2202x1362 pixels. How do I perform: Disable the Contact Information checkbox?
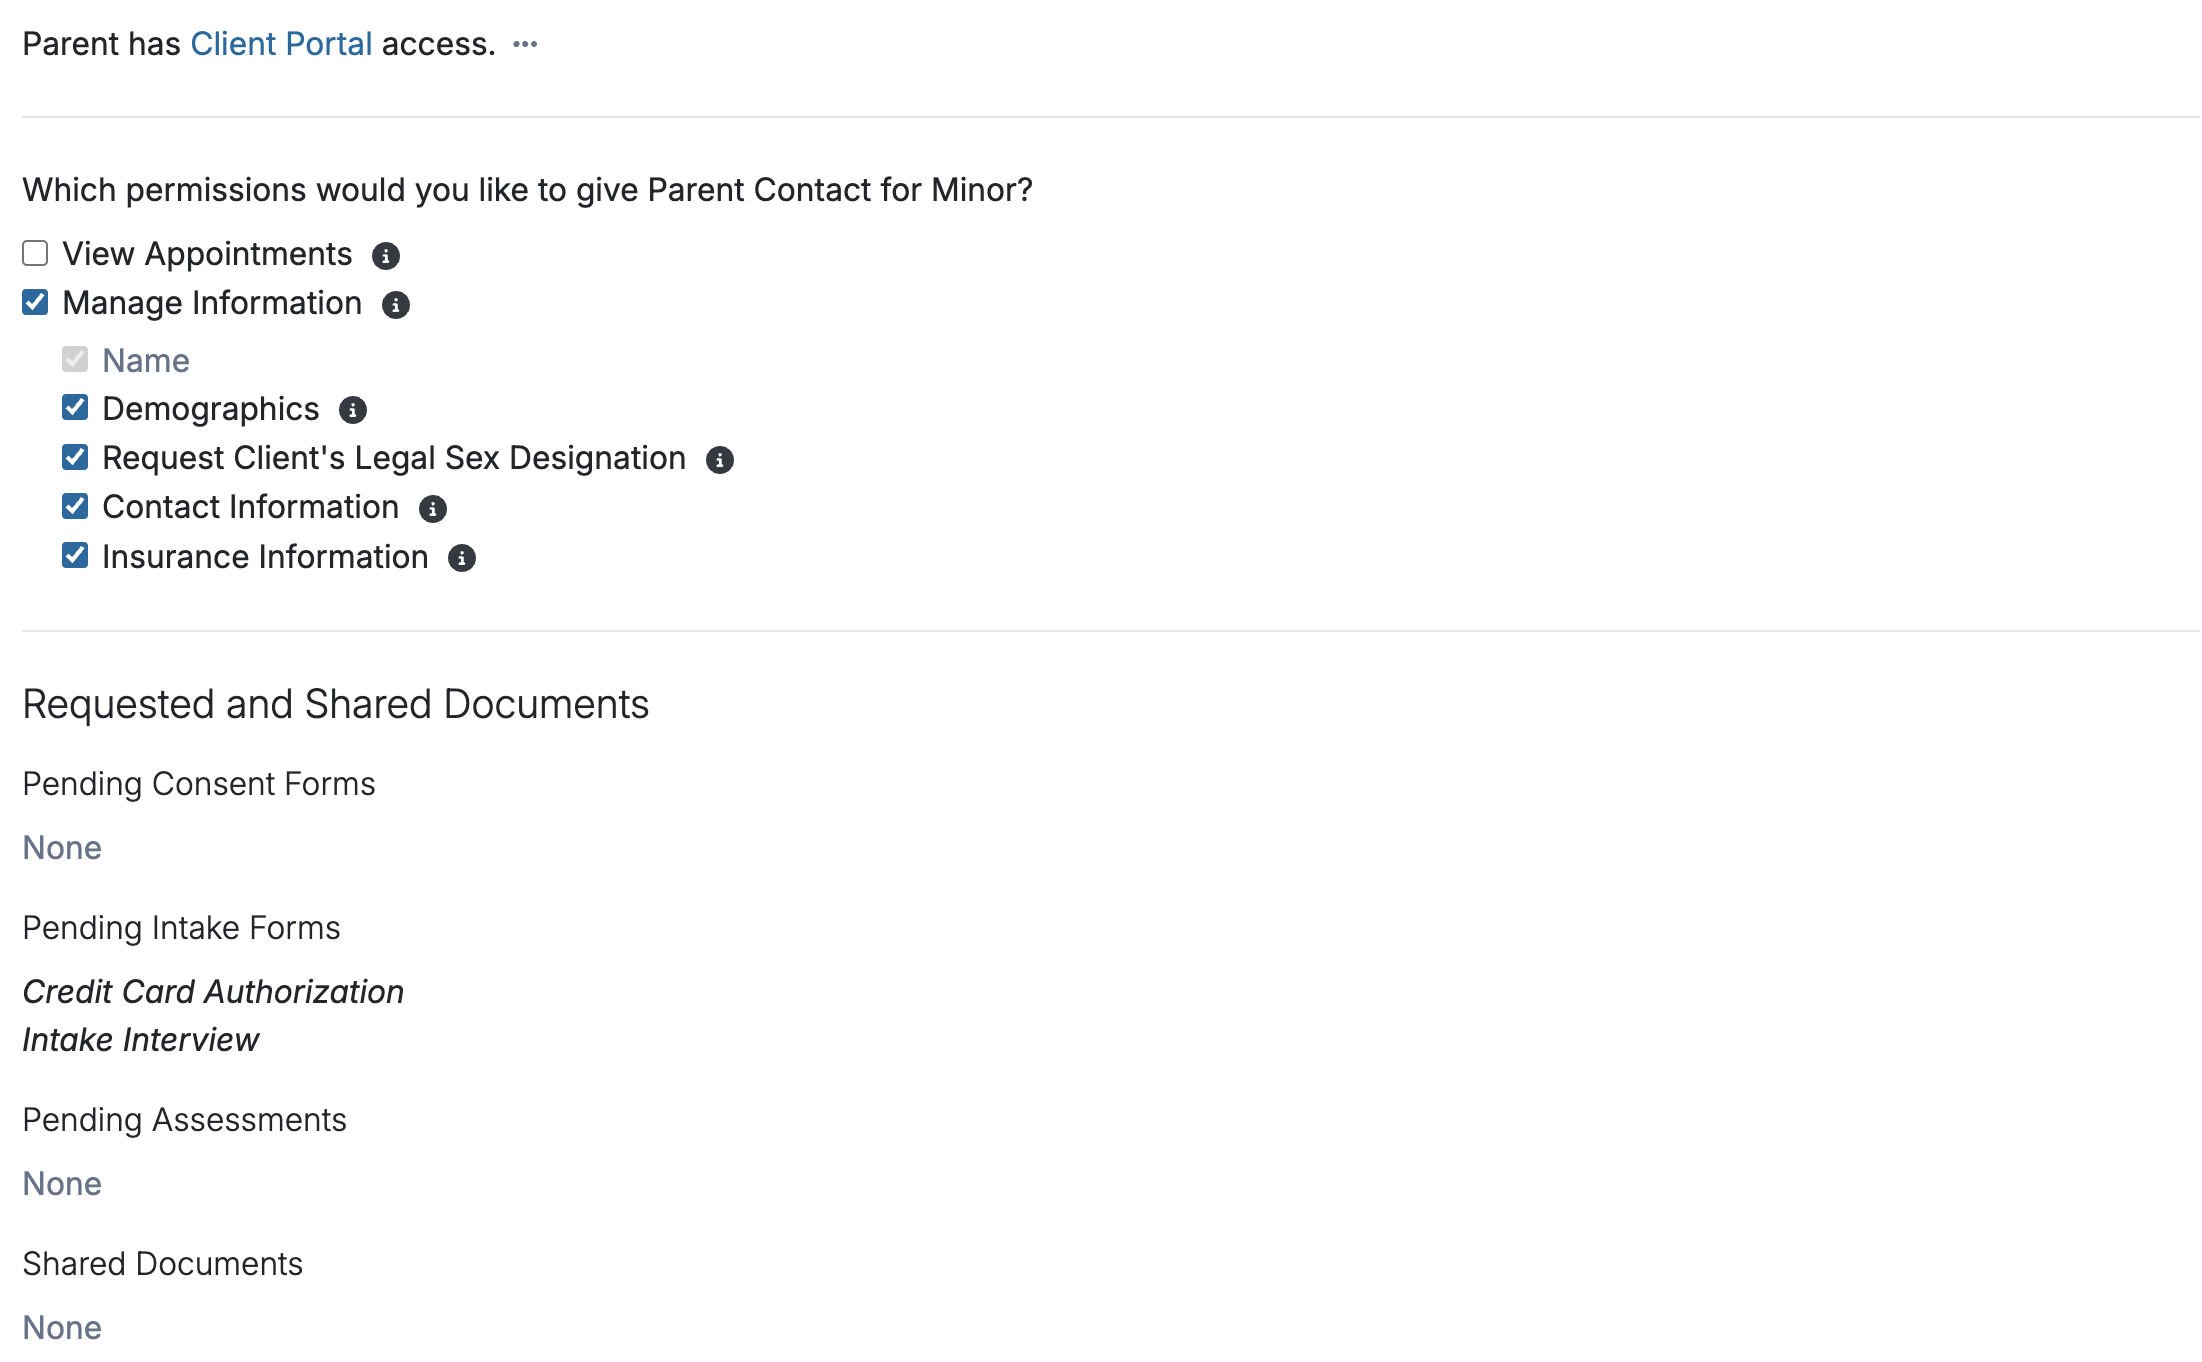(x=75, y=507)
